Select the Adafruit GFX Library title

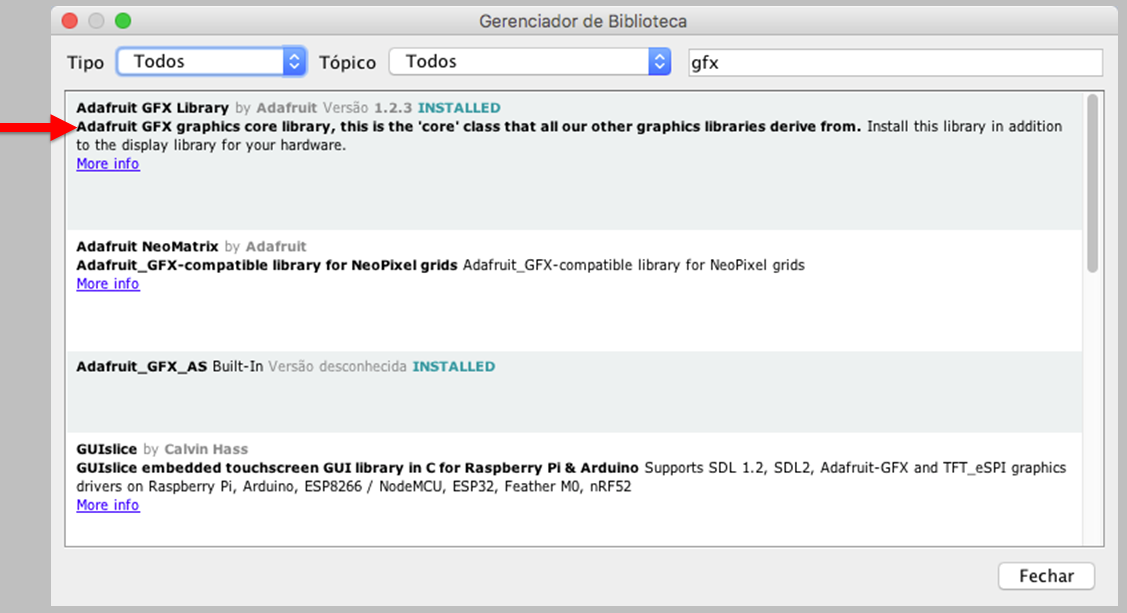tap(152, 108)
